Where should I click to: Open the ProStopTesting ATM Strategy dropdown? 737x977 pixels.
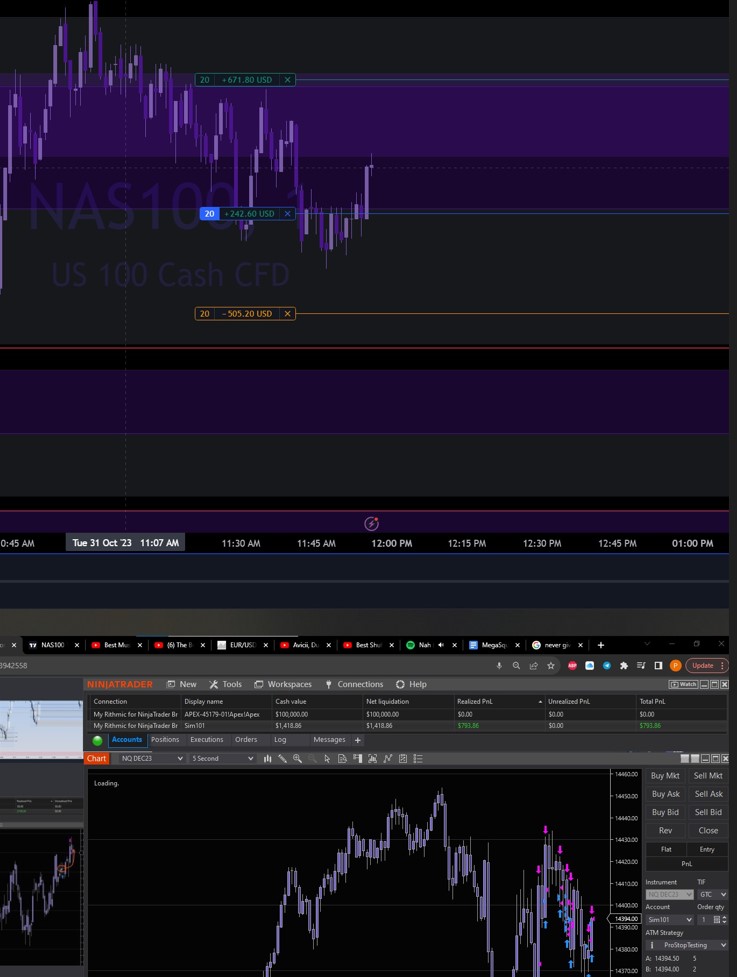click(x=687, y=945)
